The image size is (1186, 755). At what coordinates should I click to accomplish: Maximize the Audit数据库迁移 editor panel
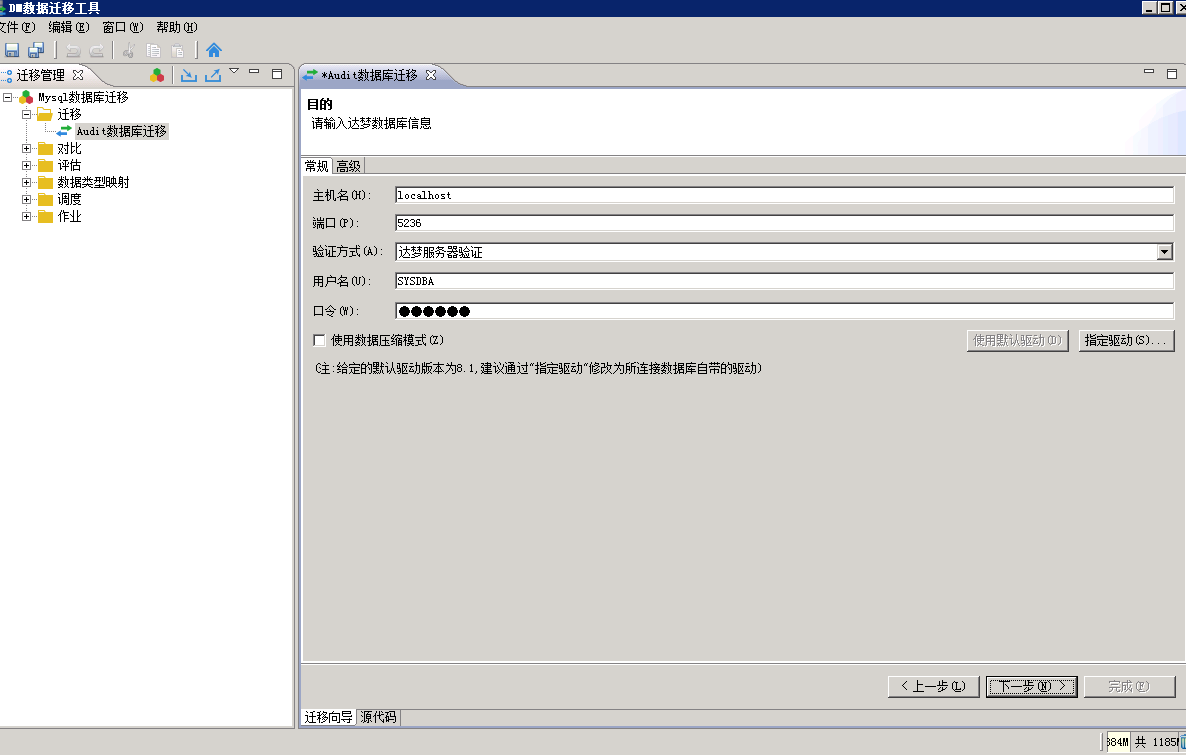[1171, 73]
